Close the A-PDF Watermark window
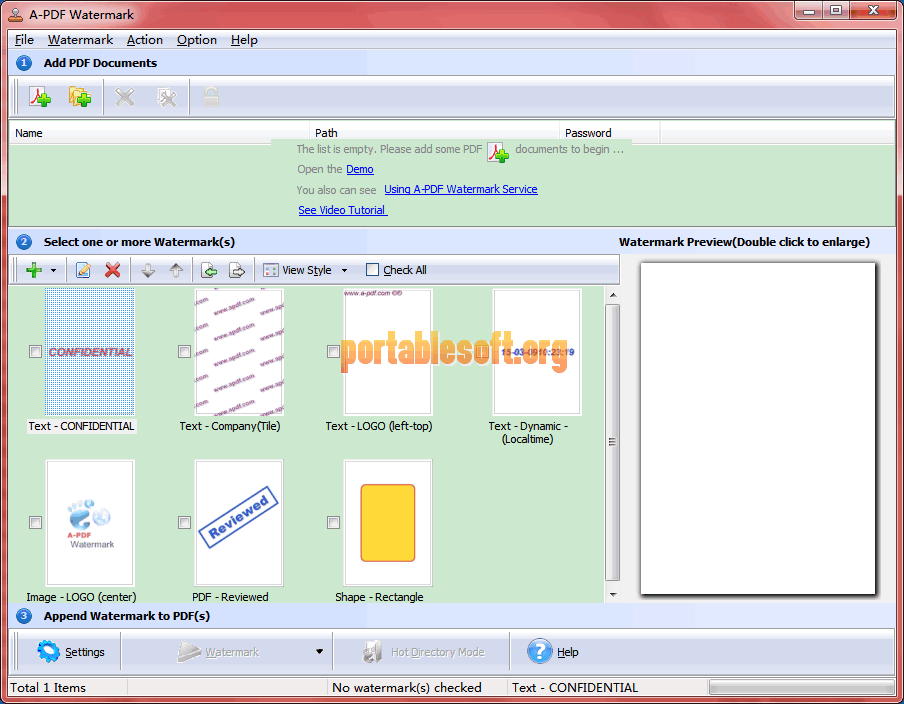The height and width of the screenshot is (704, 904). (x=873, y=11)
